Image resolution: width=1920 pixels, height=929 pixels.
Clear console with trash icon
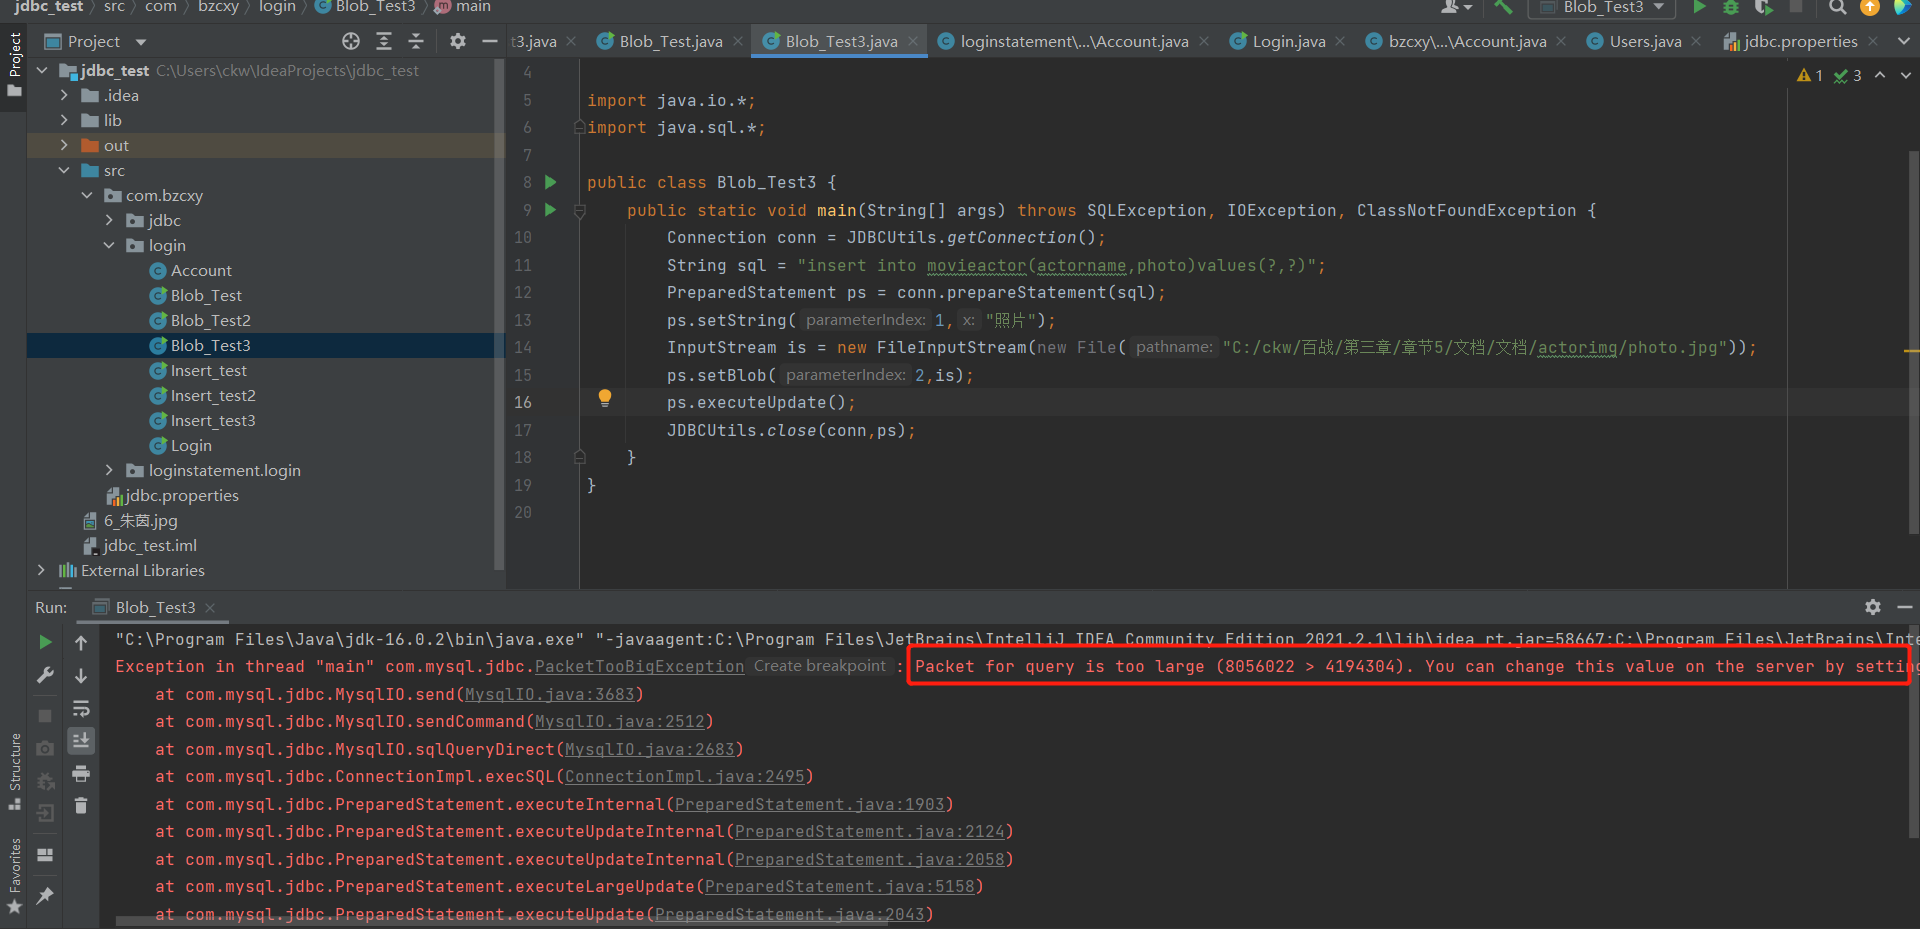pyautogui.click(x=81, y=805)
